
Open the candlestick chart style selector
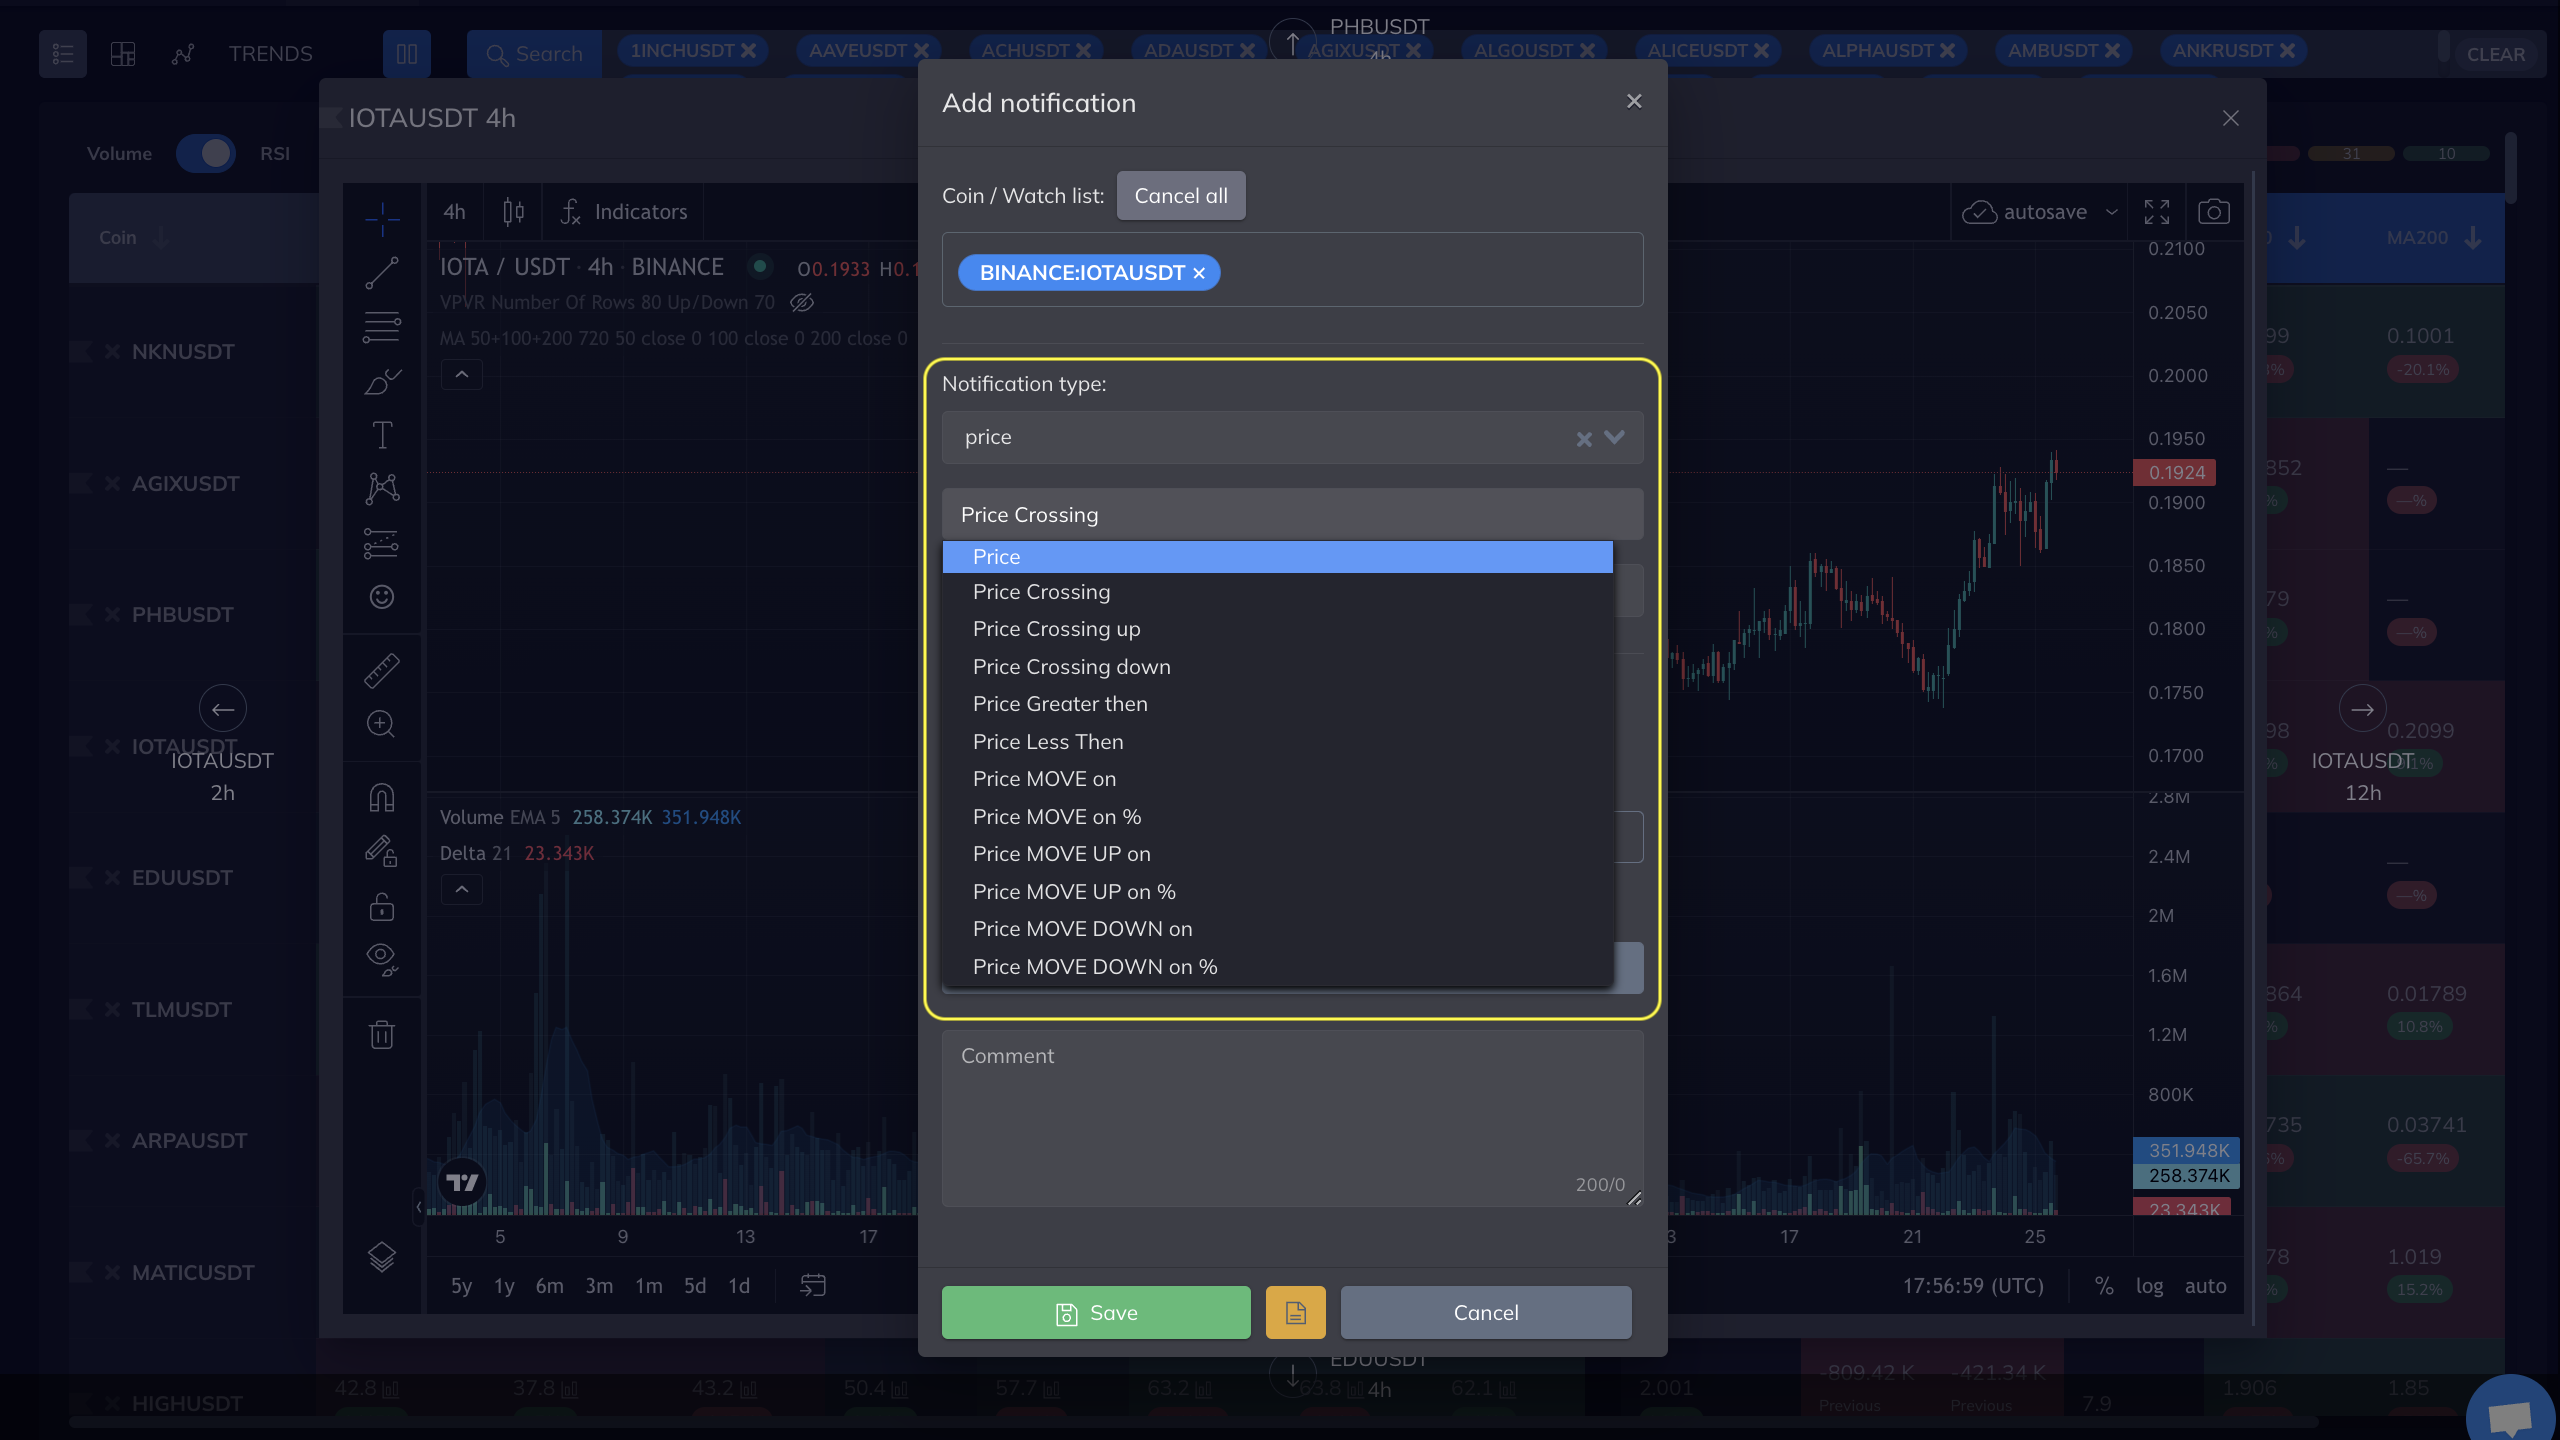[513, 212]
